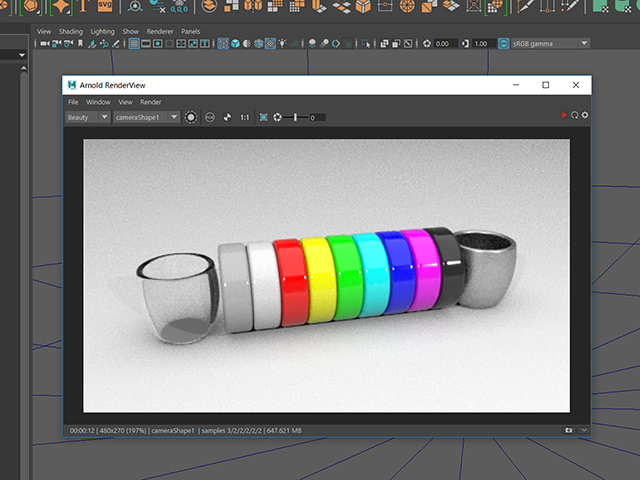Open the Show menu

coord(131,31)
